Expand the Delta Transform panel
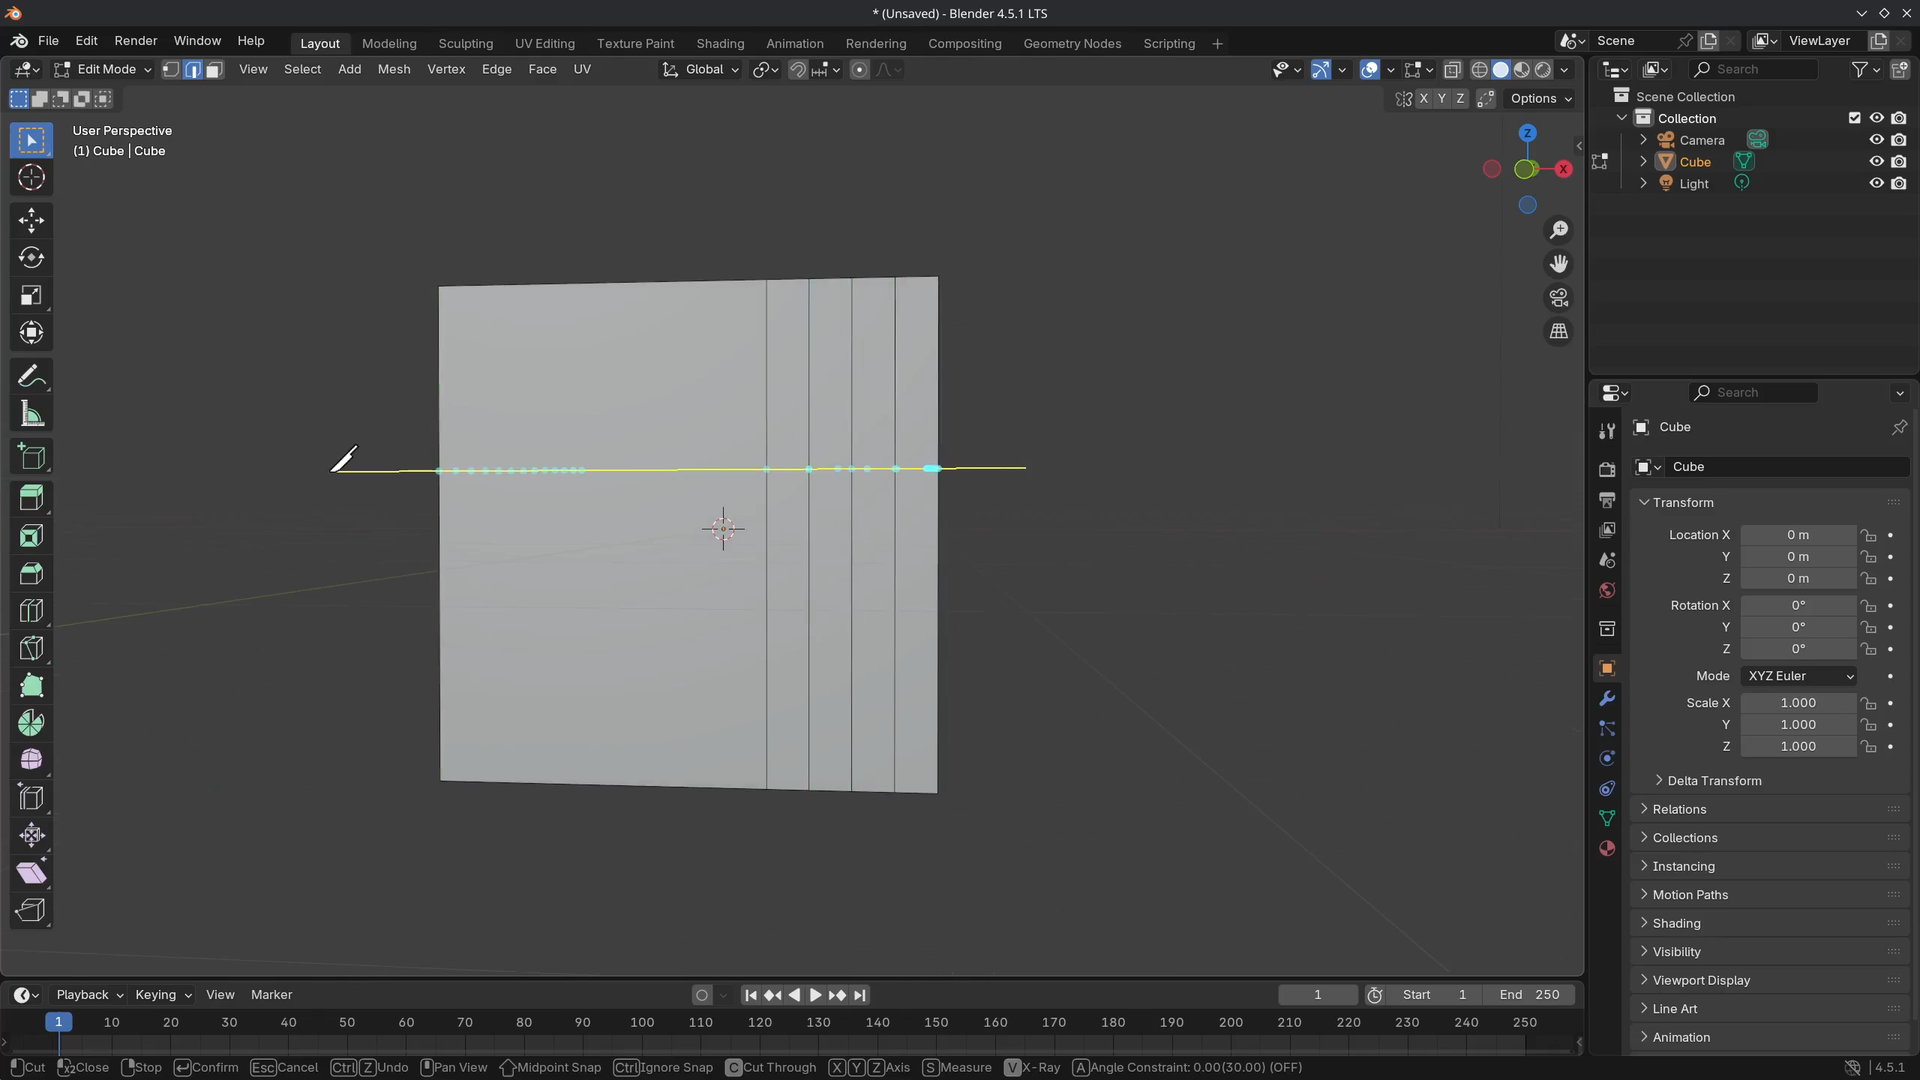This screenshot has height=1080, width=1920. point(1713,781)
